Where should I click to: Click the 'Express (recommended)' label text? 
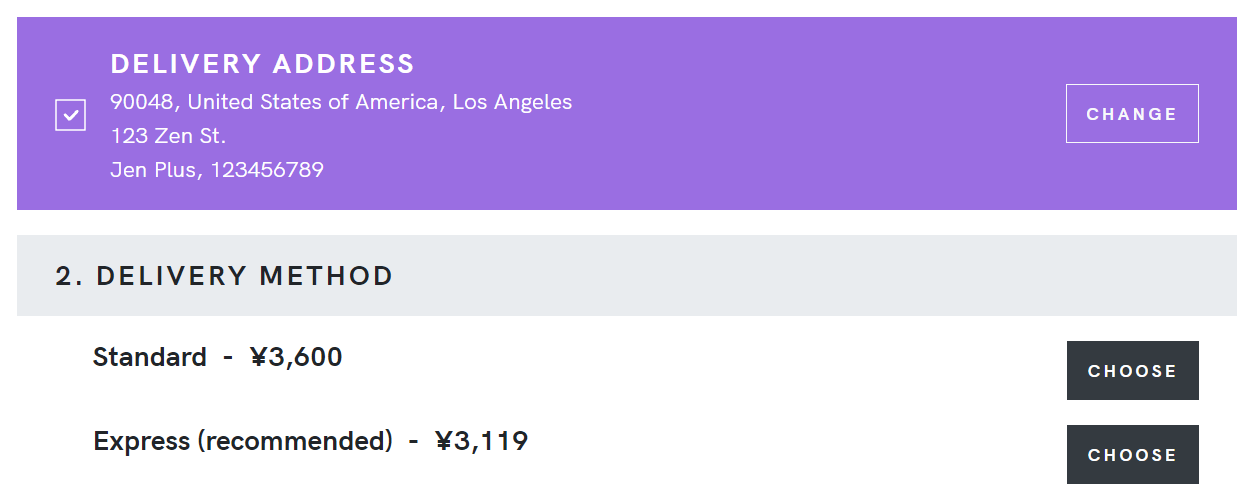click(x=243, y=441)
